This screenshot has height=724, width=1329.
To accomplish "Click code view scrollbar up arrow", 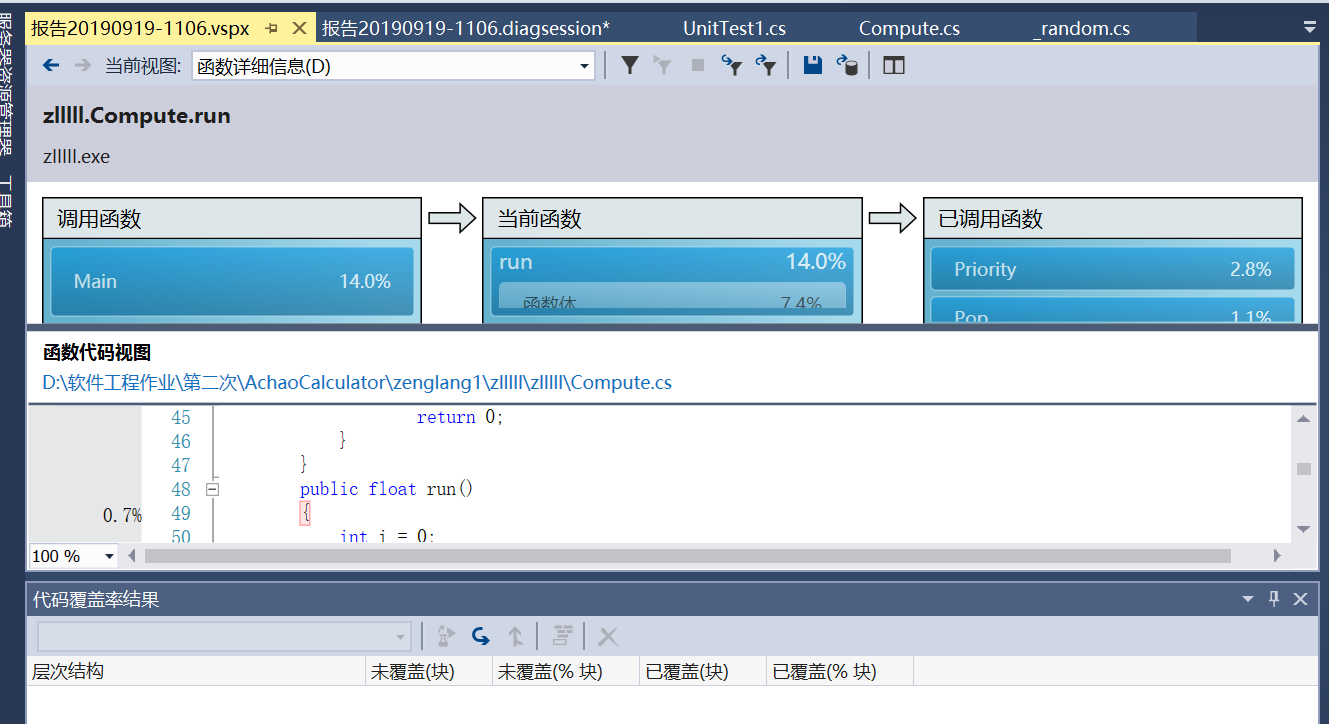I will (x=1303, y=418).
